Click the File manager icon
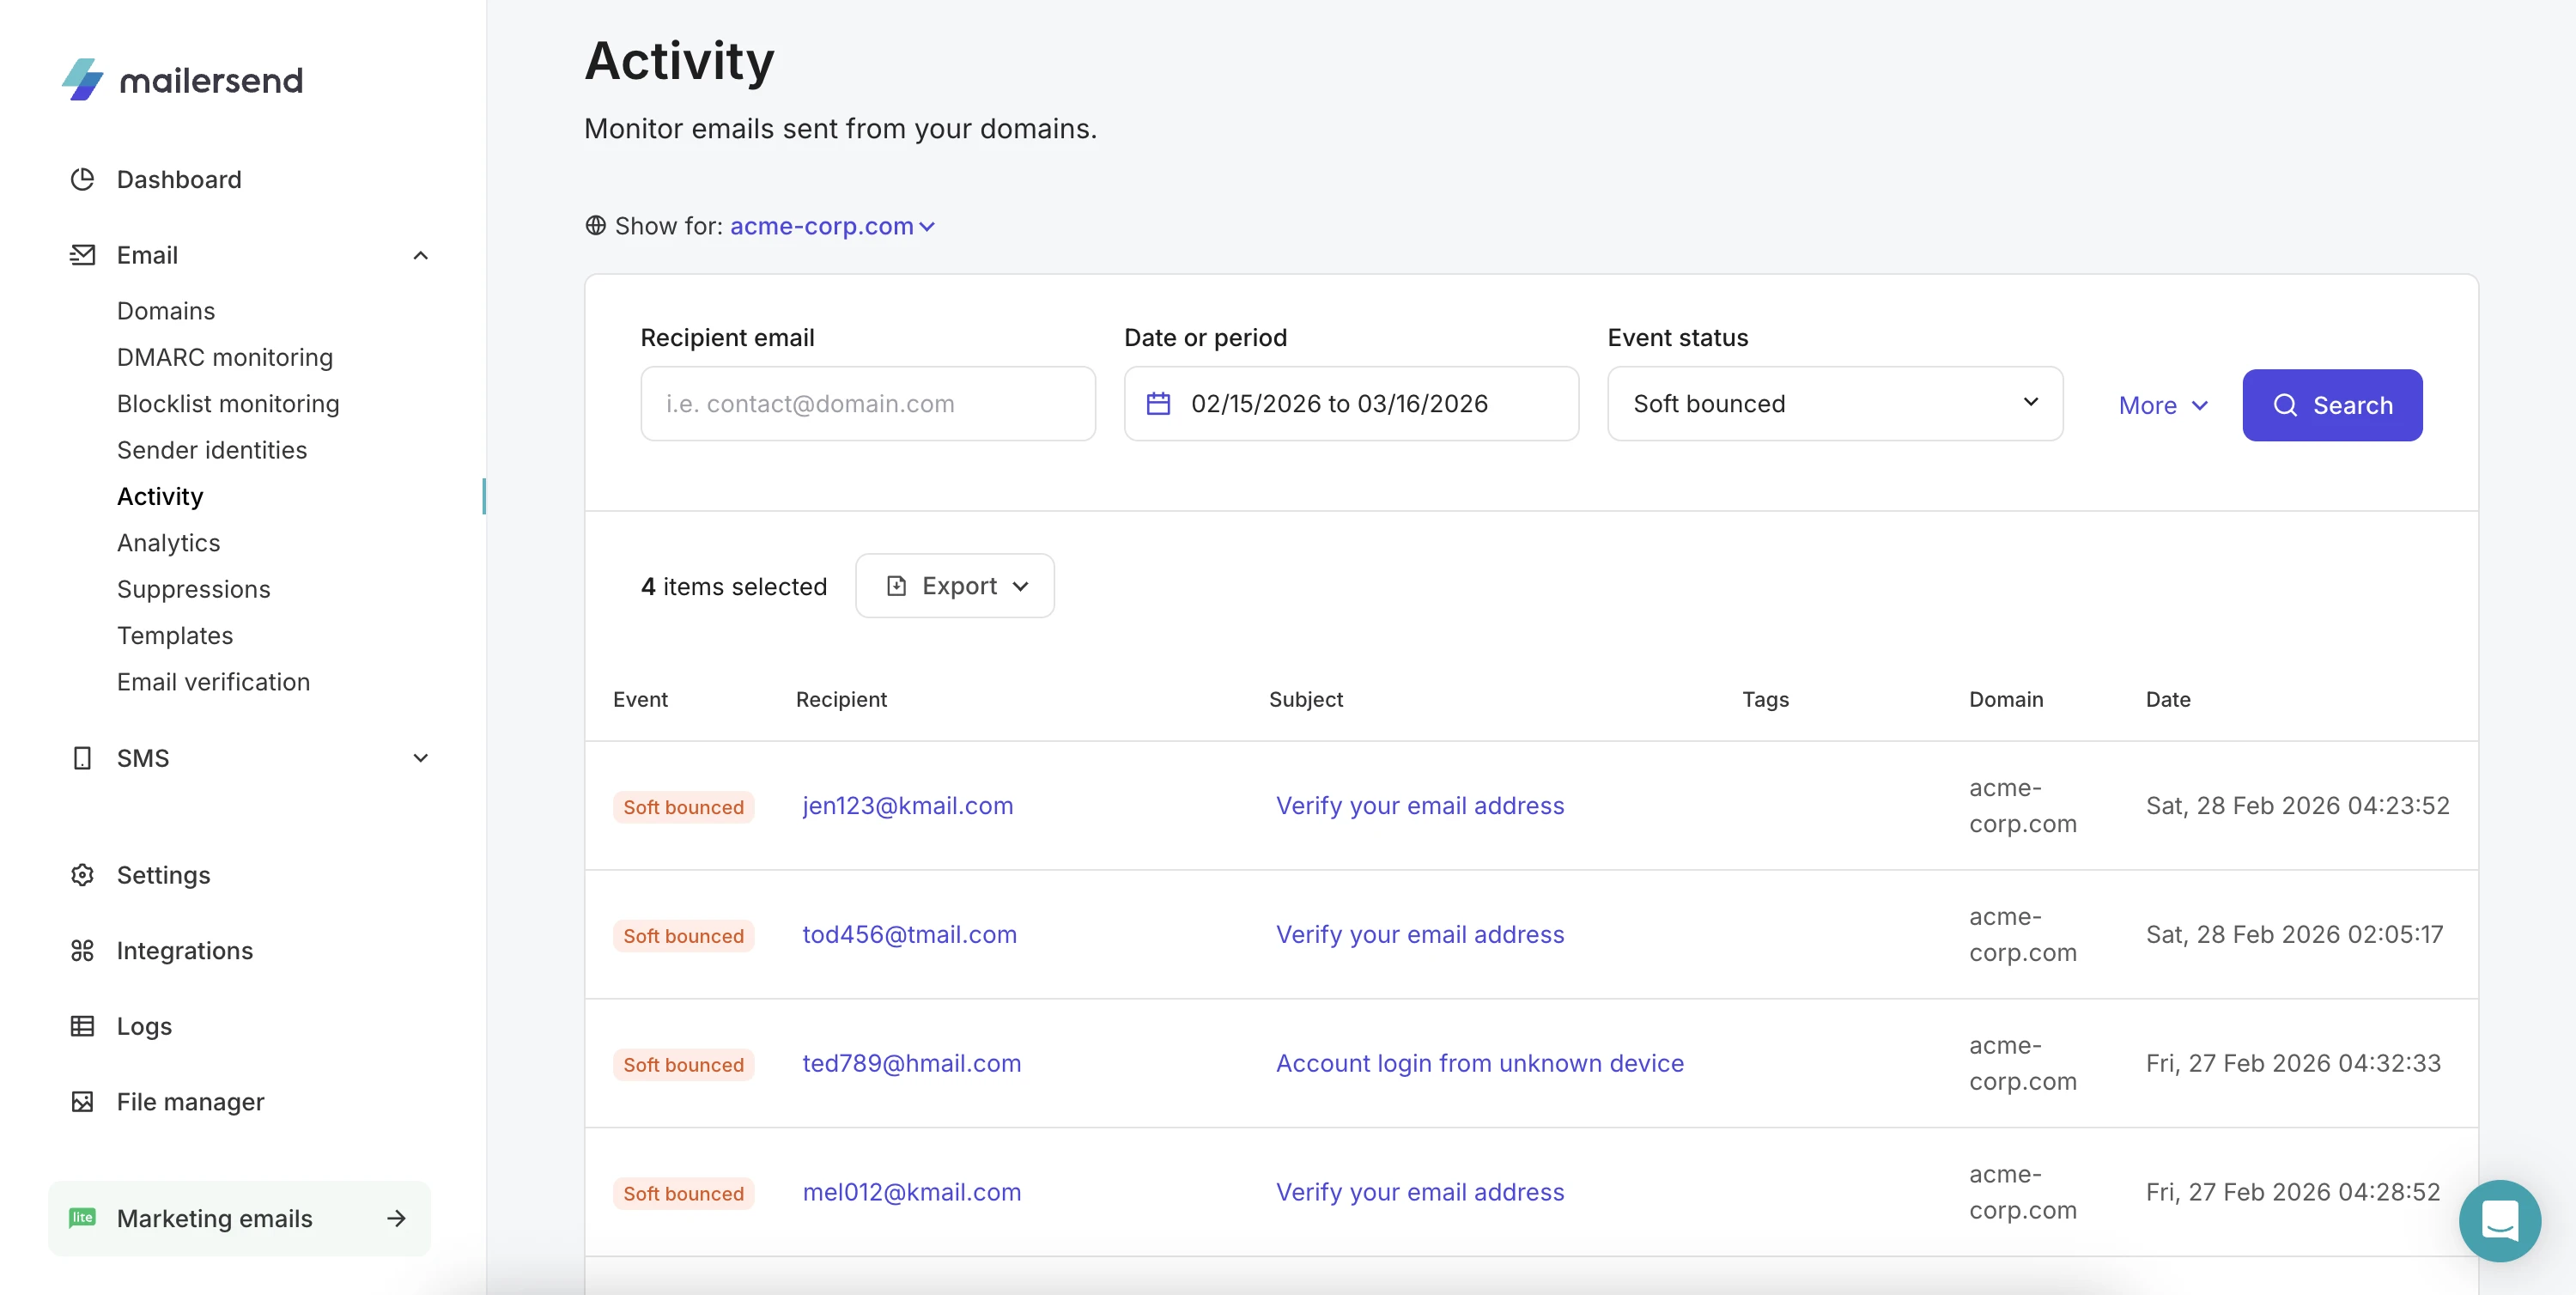The width and height of the screenshot is (2576, 1295). [83, 1102]
